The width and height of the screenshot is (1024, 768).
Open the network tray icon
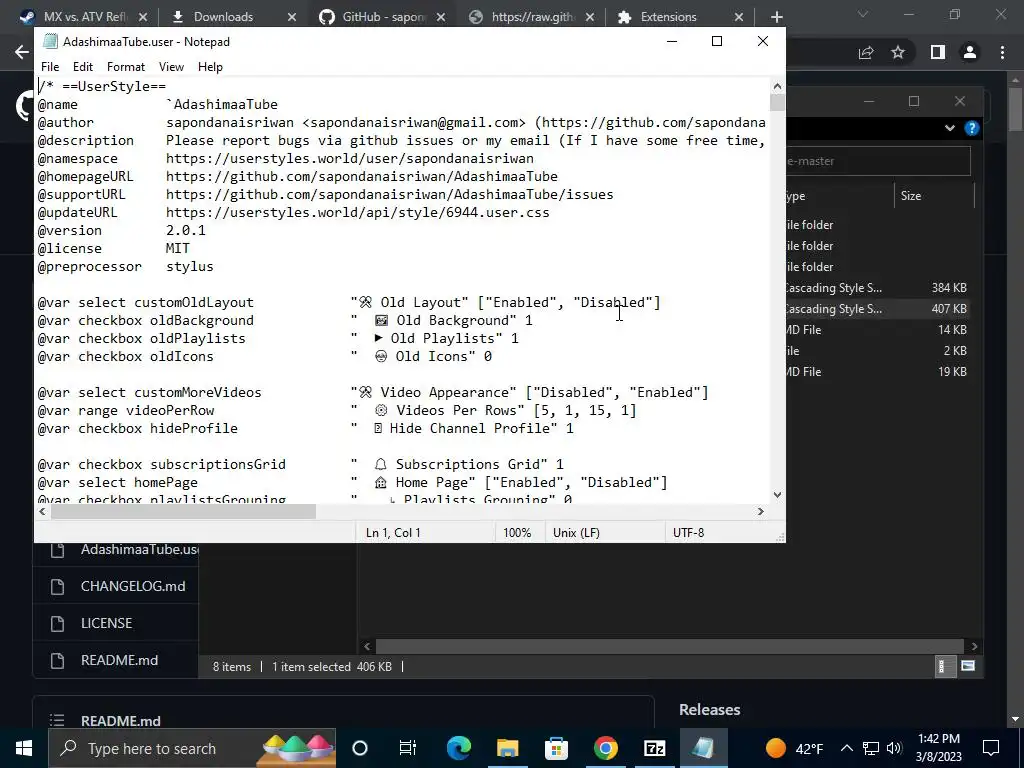click(x=871, y=748)
